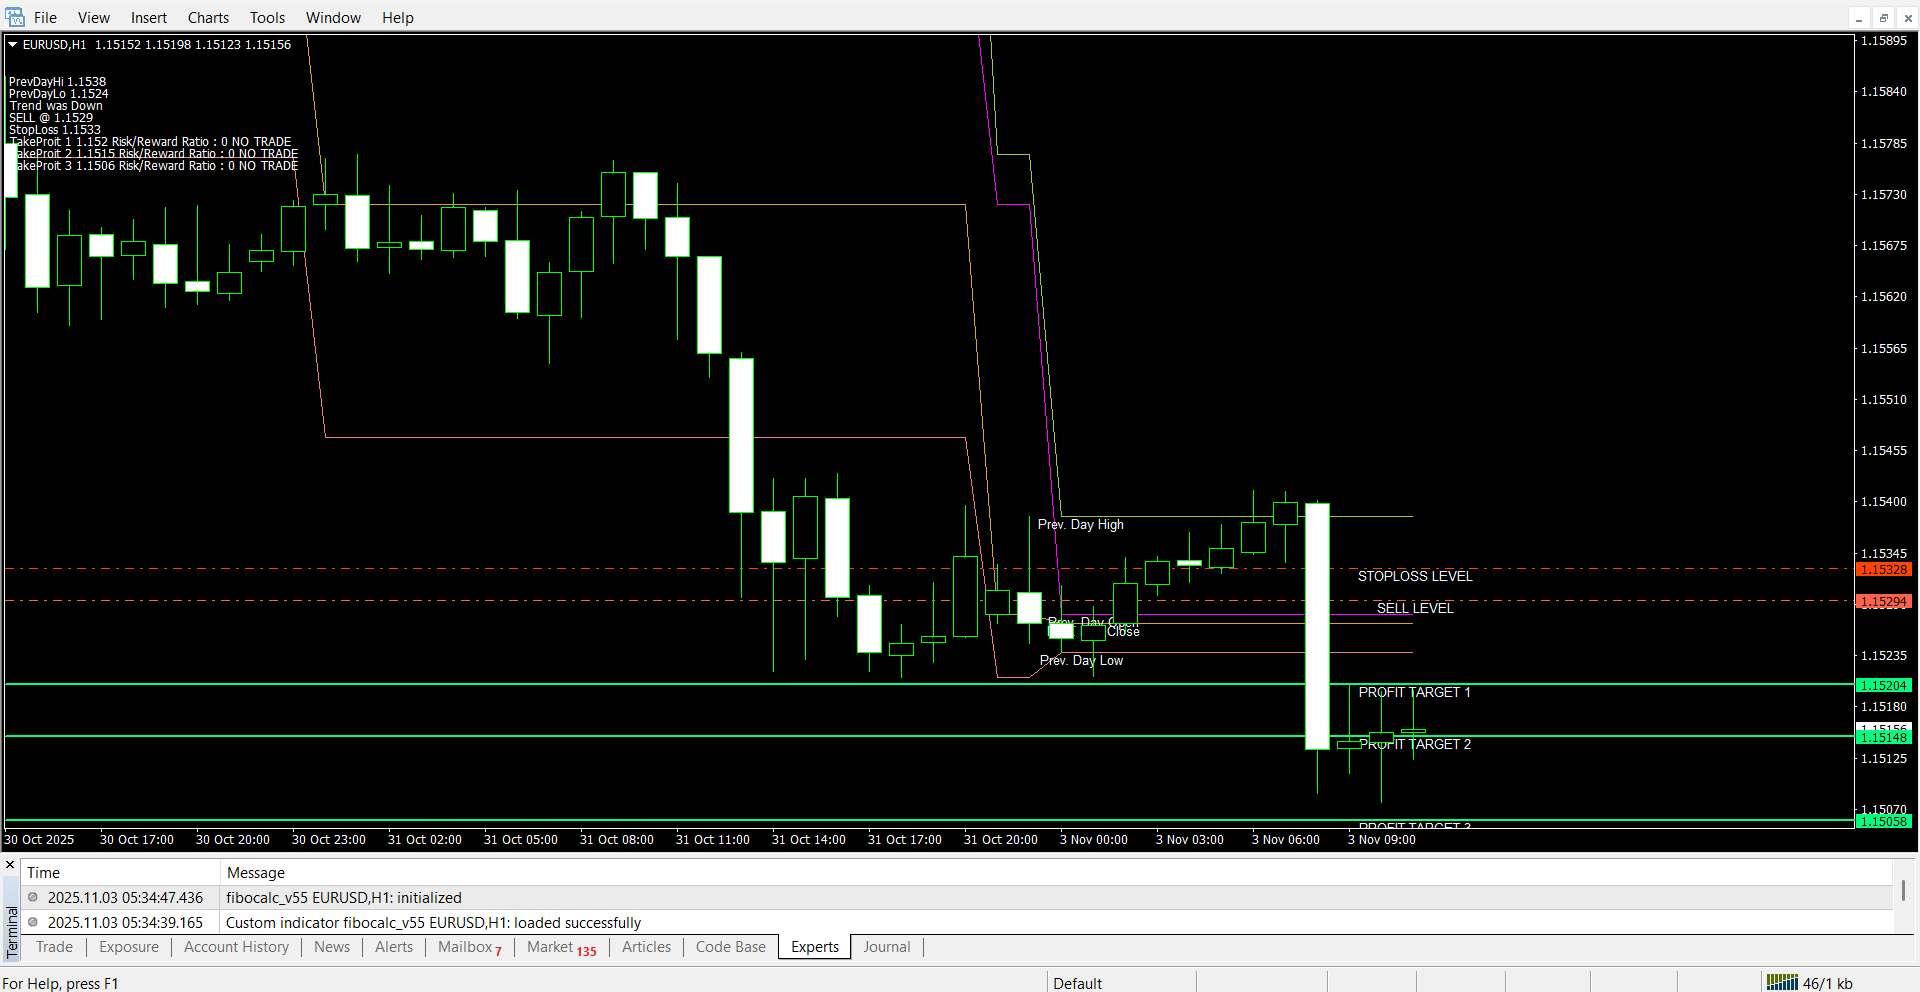Select the Account History tab

(236, 947)
